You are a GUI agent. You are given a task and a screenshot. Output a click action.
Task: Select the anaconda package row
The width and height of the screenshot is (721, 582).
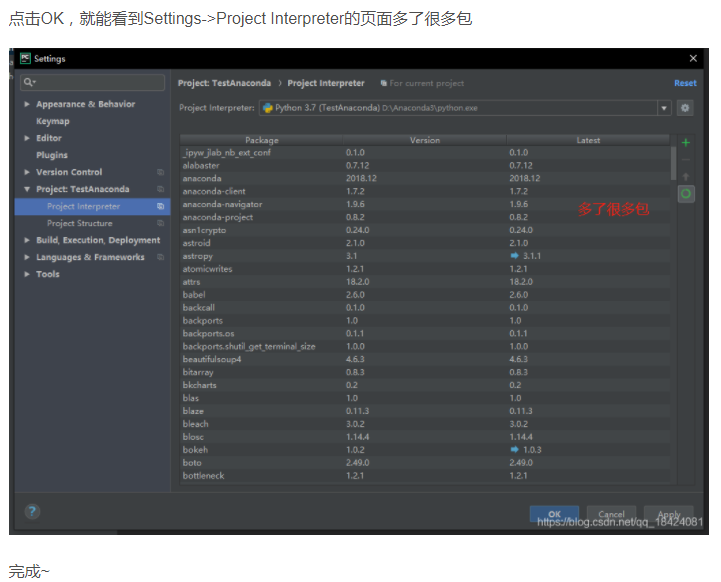425,178
